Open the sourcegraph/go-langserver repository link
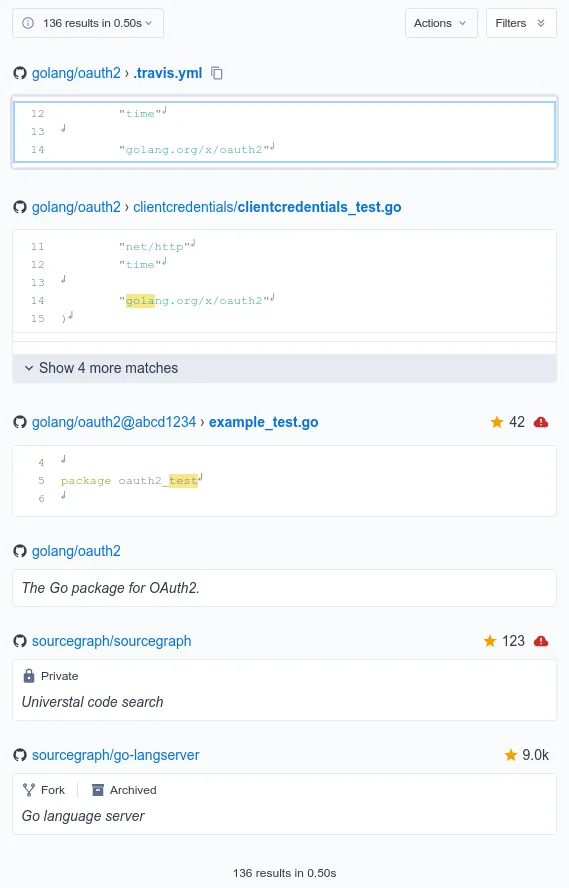Viewport: 569px width, 888px height. pyautogui.click(x=115, y=755)
